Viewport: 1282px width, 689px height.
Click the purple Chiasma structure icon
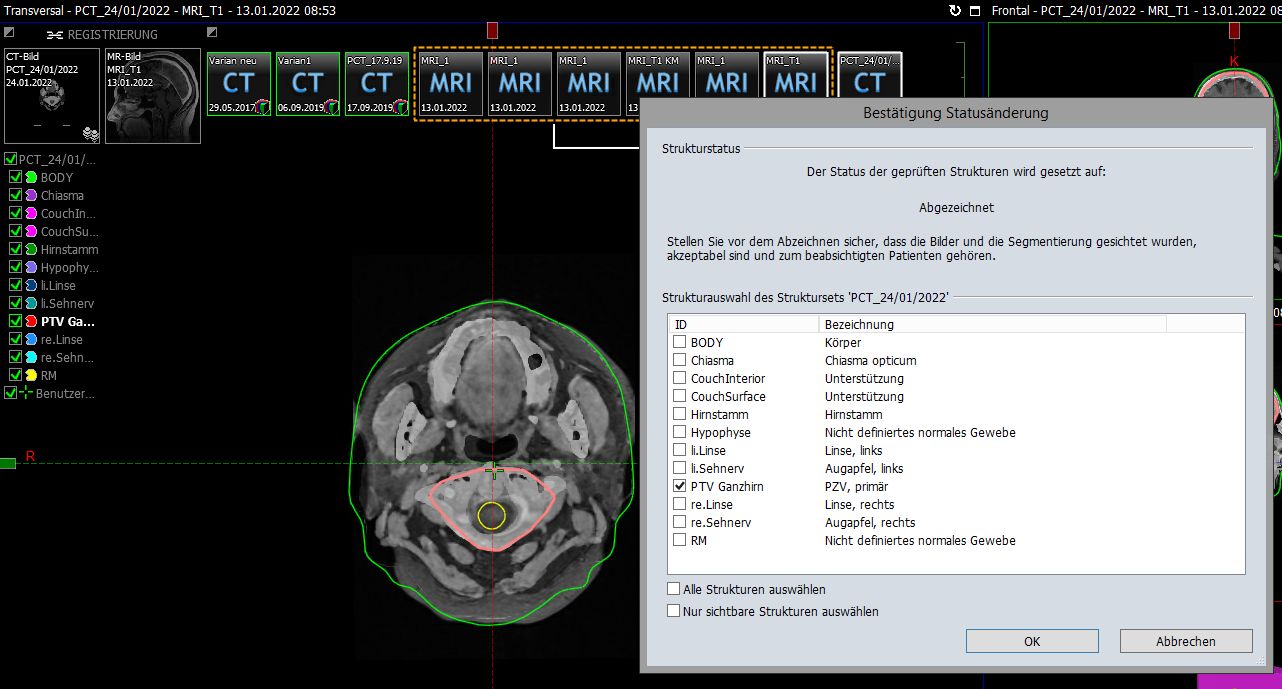click(x=31, y=196)
